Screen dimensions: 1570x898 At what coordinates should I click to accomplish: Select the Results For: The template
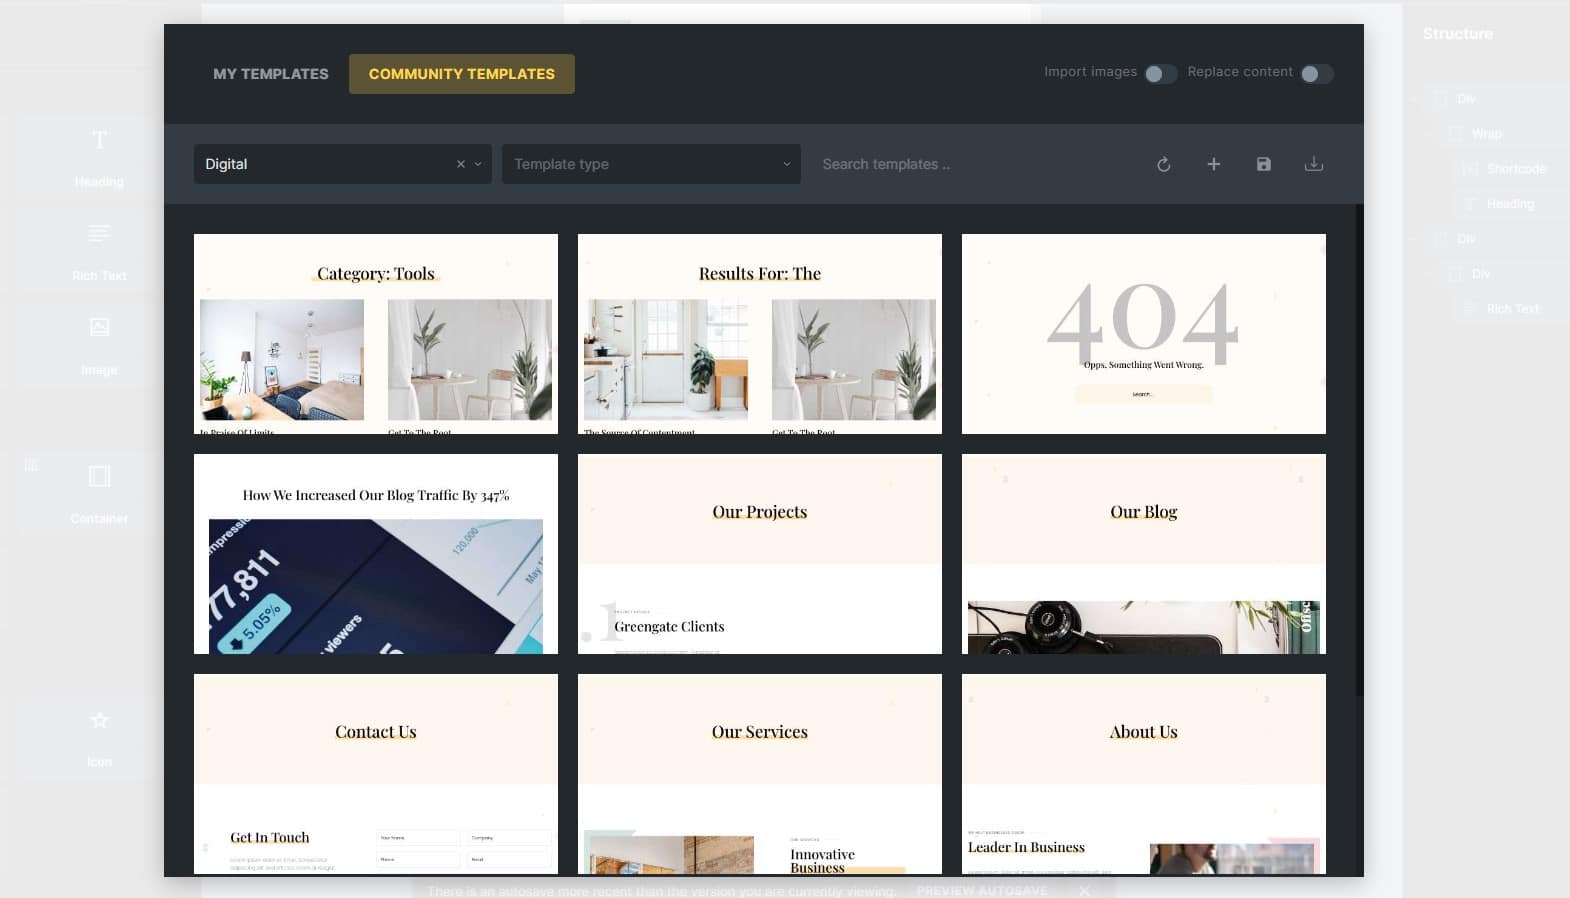click(x=760, y=334)
